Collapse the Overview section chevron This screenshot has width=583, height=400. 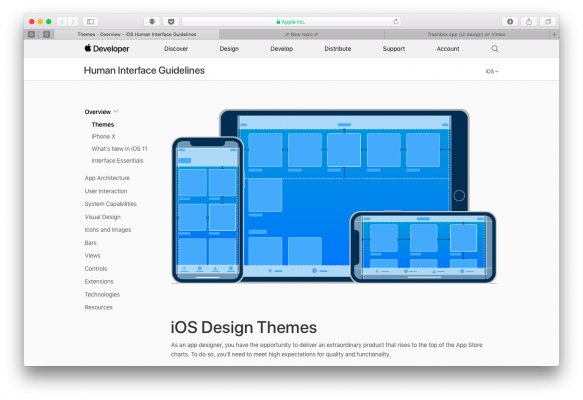116,112
